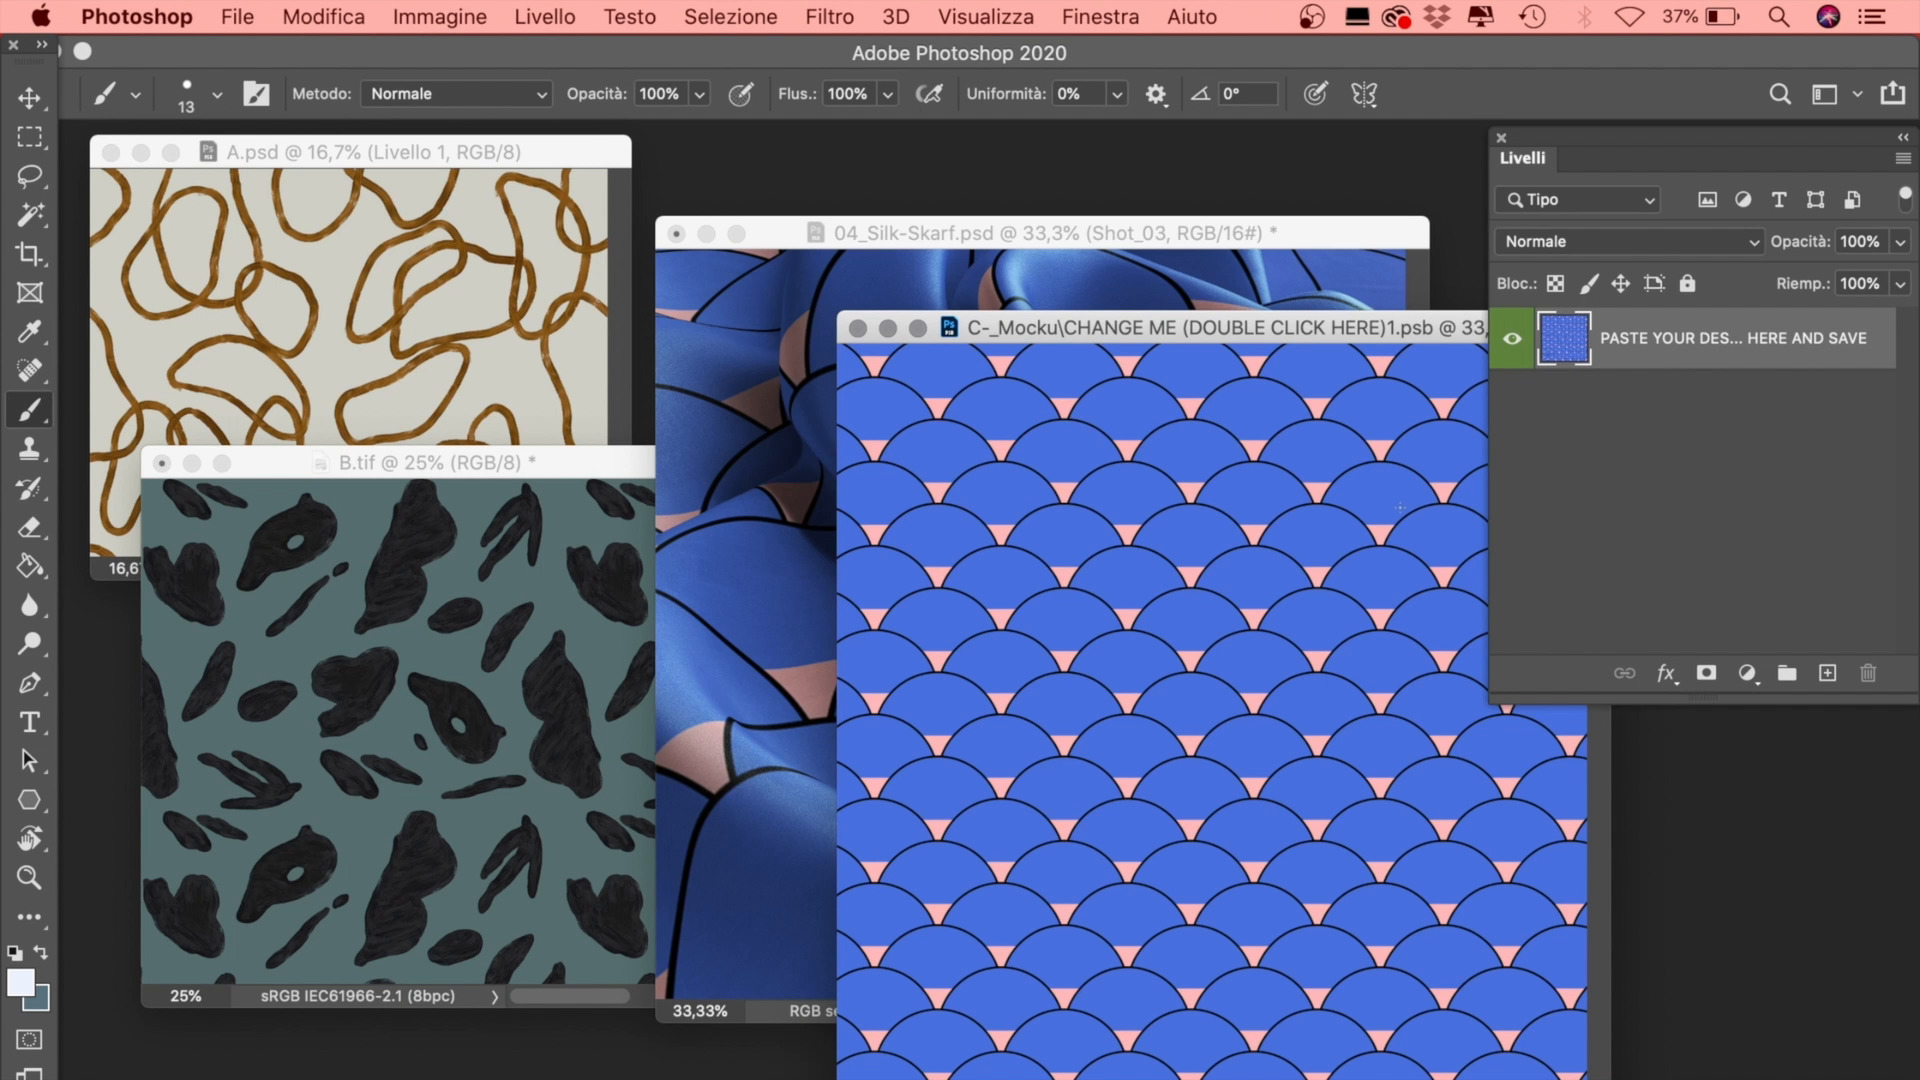Screen dimensions: 1920x1080
Task: Open the Tipo layer filter dropdown
Action: click(x=1578, y=200)
